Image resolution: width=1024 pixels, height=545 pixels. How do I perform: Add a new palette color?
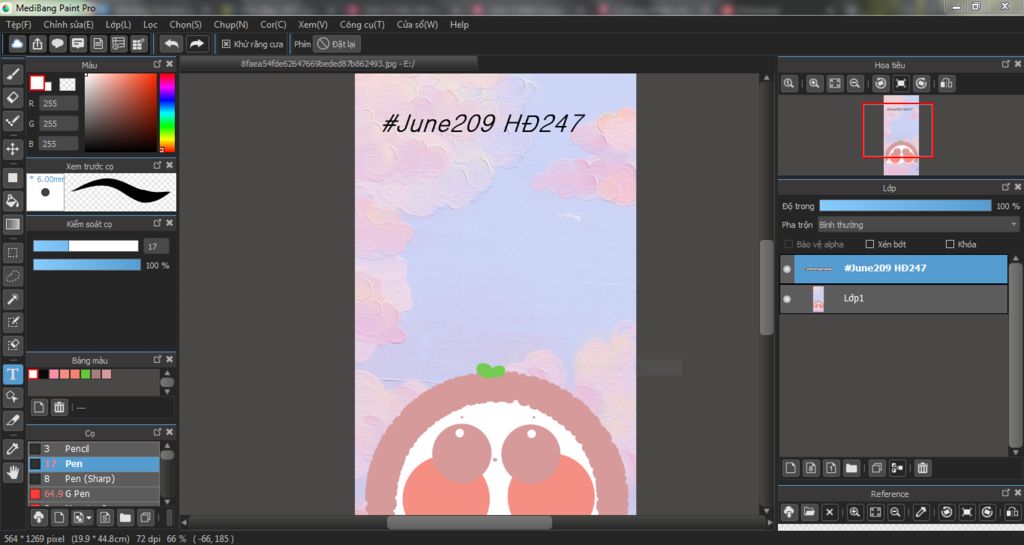(39, 407)
